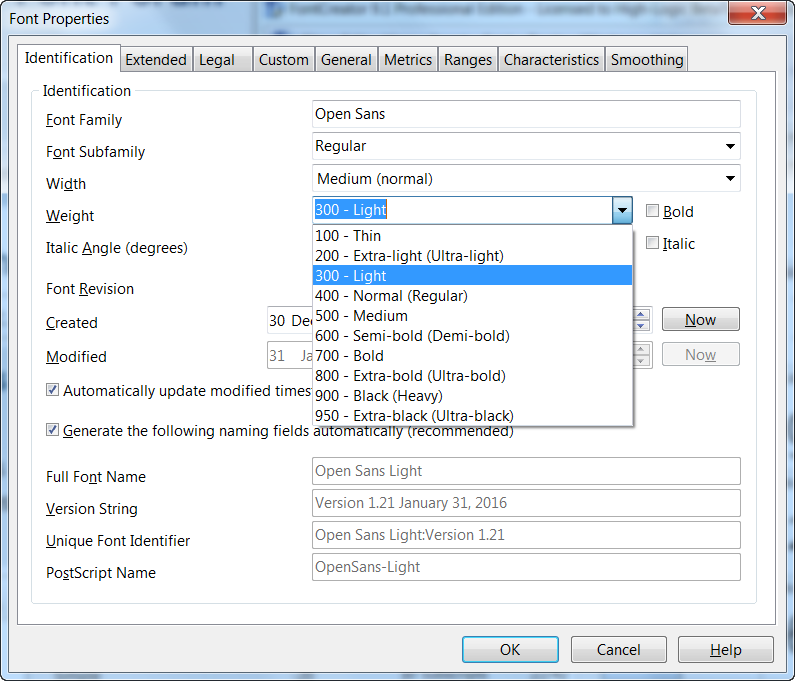Select the Identification tab
795x681 pixels.
69,58
